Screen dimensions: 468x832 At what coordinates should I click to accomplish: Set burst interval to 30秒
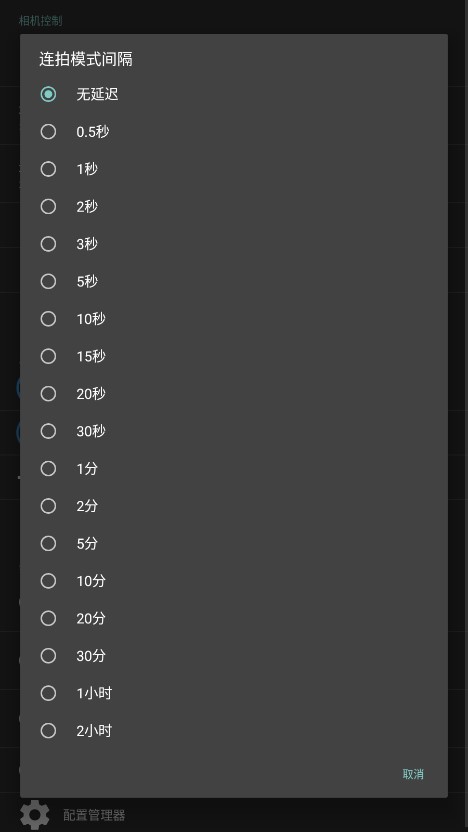point(233,431)
